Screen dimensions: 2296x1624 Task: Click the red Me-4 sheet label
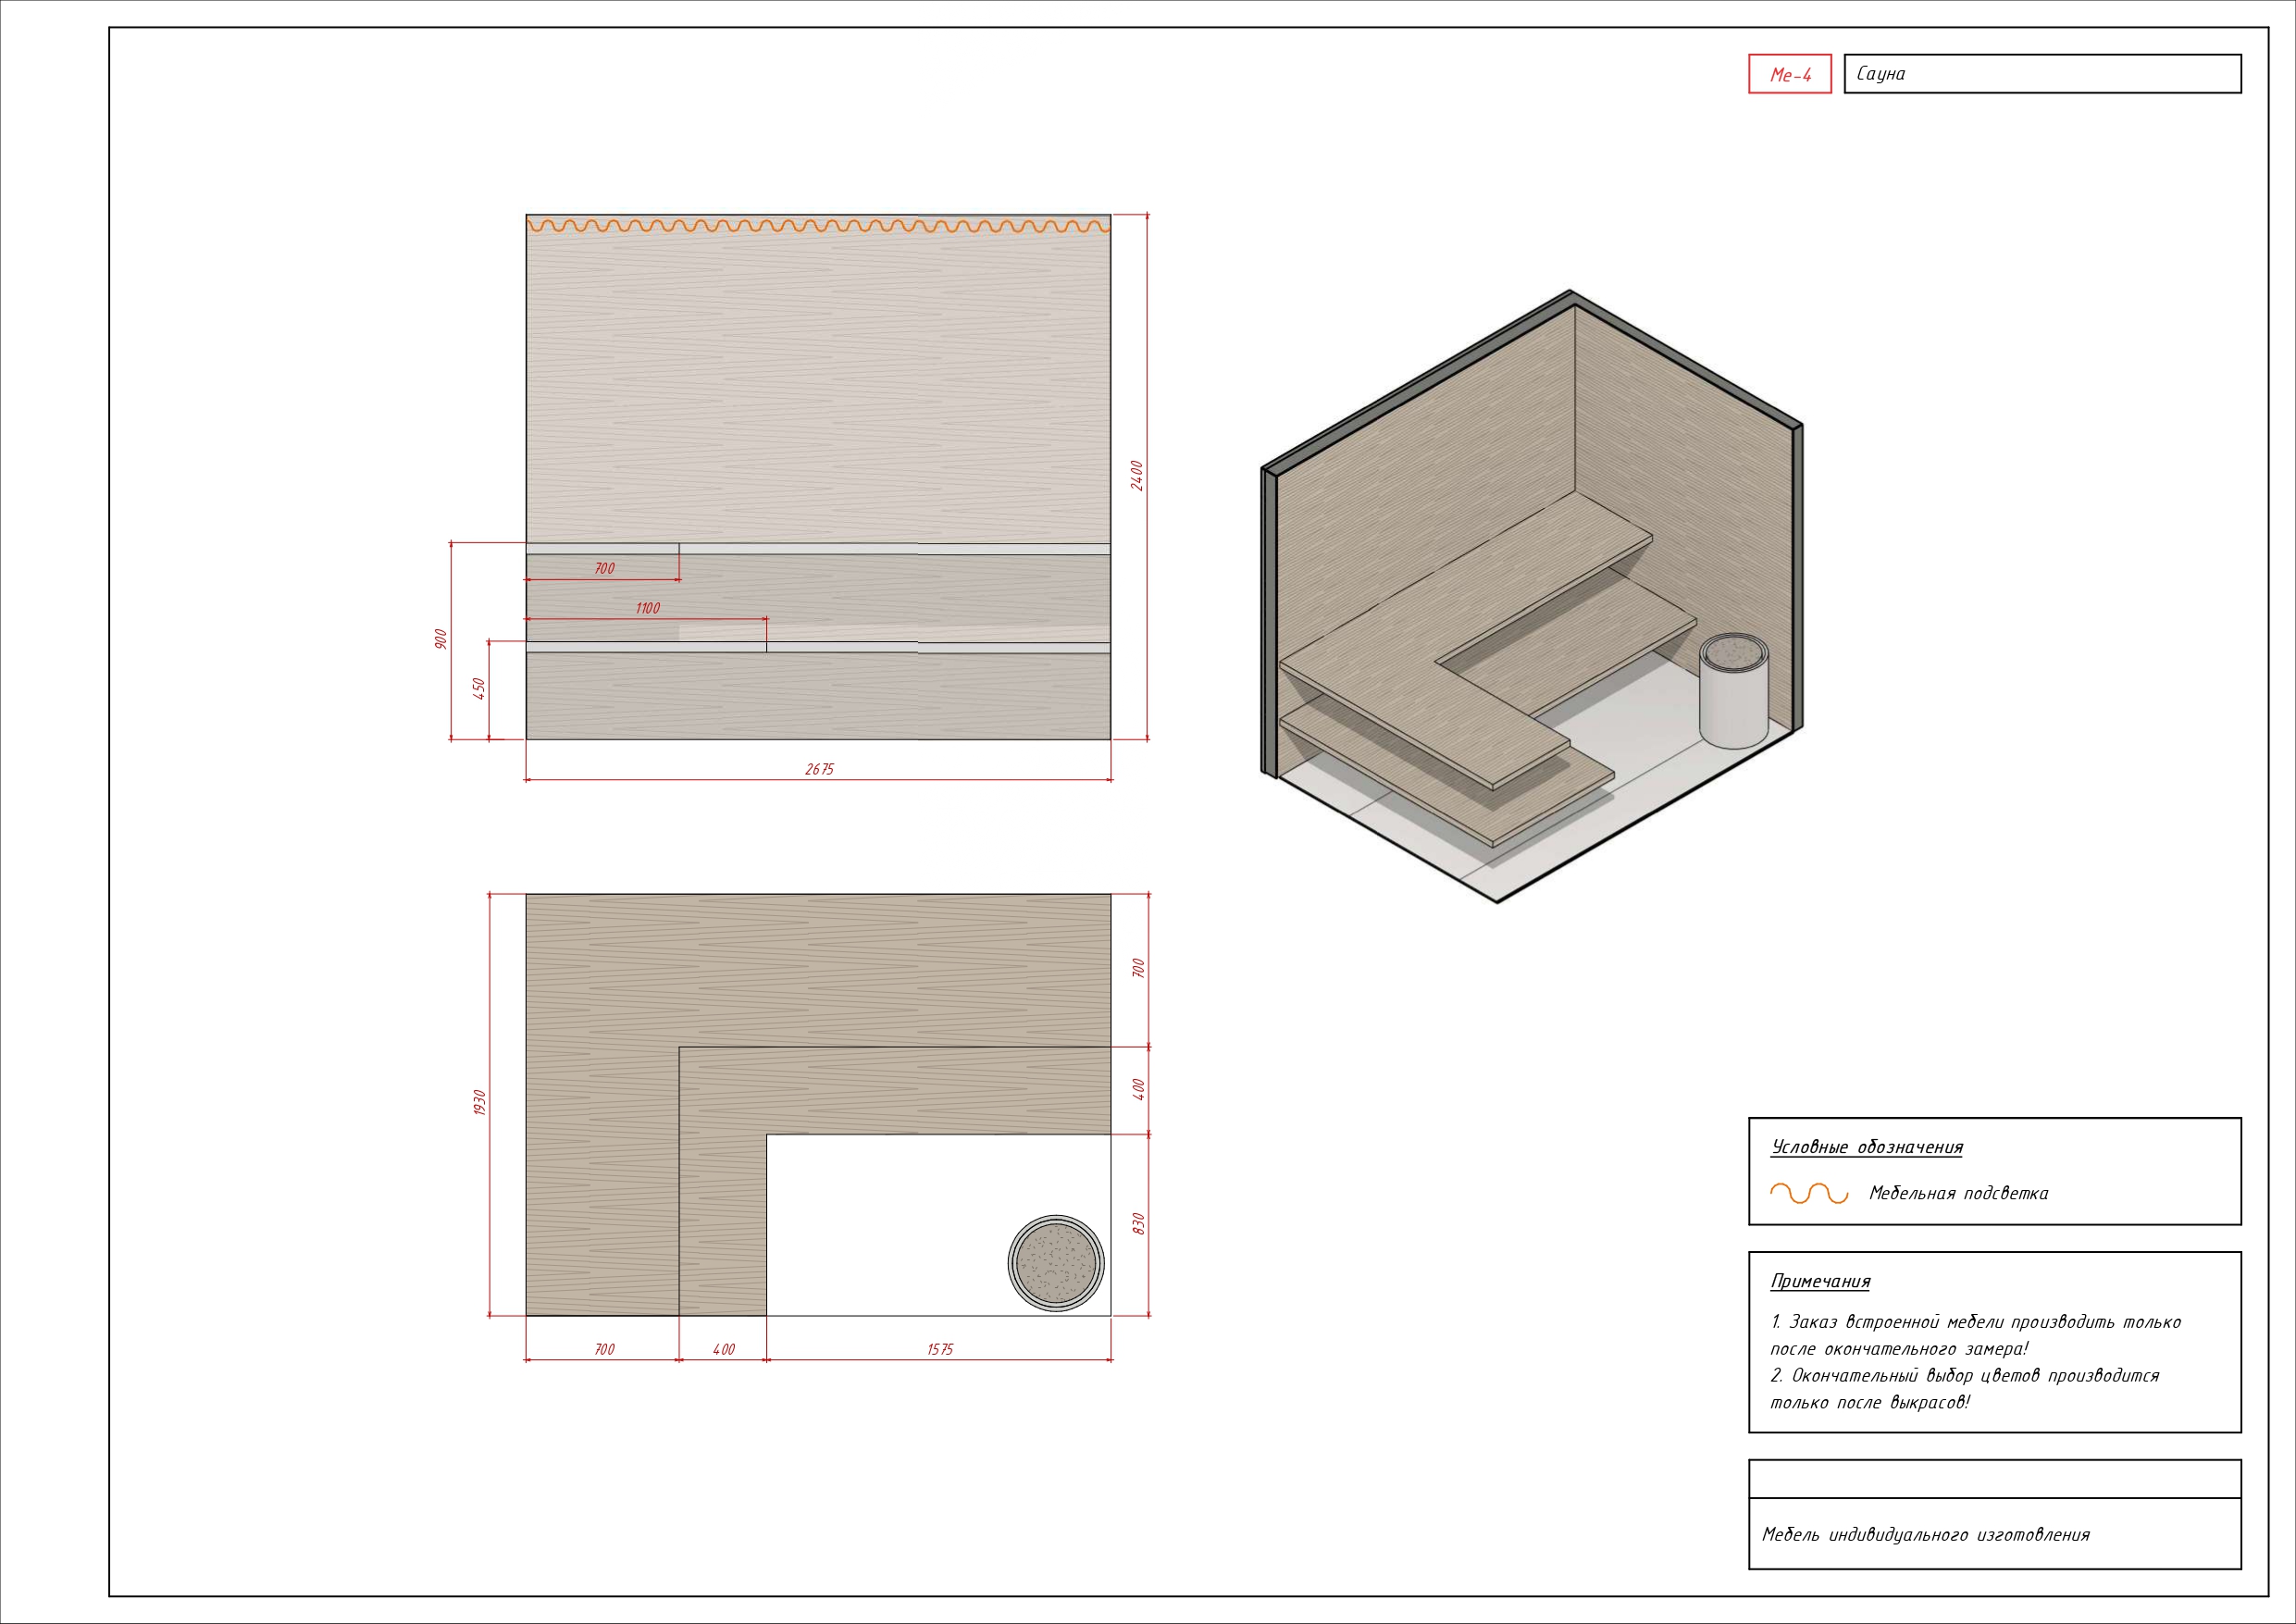(1789, 74)
